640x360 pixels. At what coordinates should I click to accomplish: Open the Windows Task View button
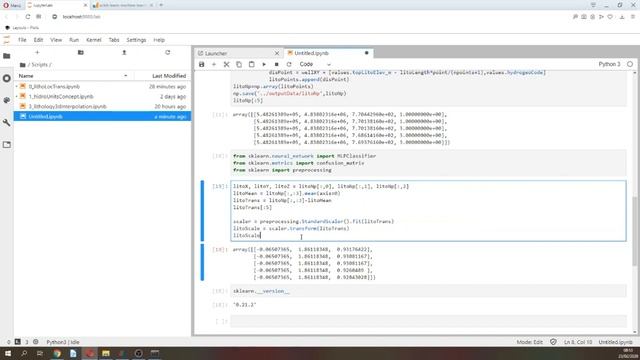[x=40, y=353]
